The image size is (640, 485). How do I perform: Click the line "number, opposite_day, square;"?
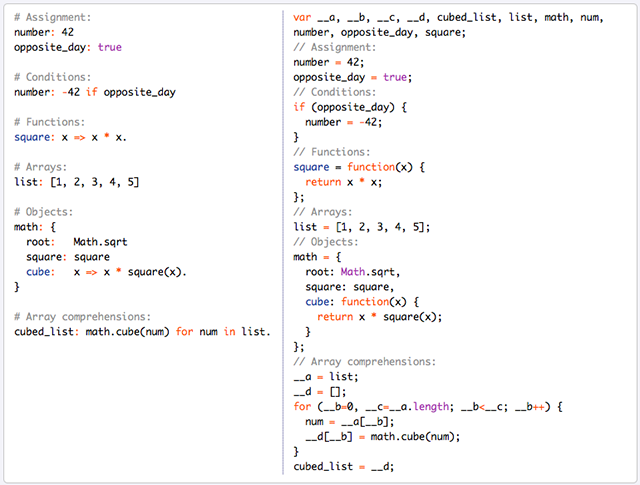380,32
